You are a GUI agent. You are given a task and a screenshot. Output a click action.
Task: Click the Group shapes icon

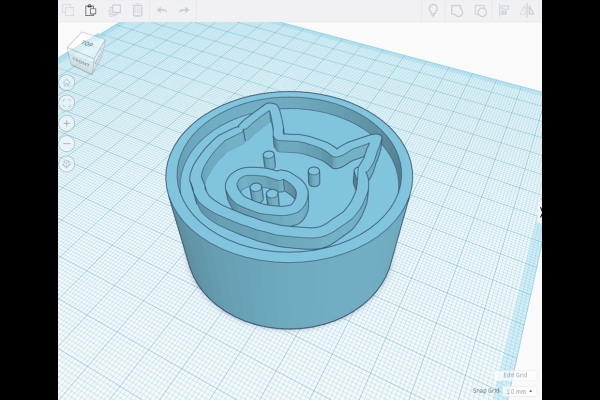pyautogui.click(x=457, y=10)
